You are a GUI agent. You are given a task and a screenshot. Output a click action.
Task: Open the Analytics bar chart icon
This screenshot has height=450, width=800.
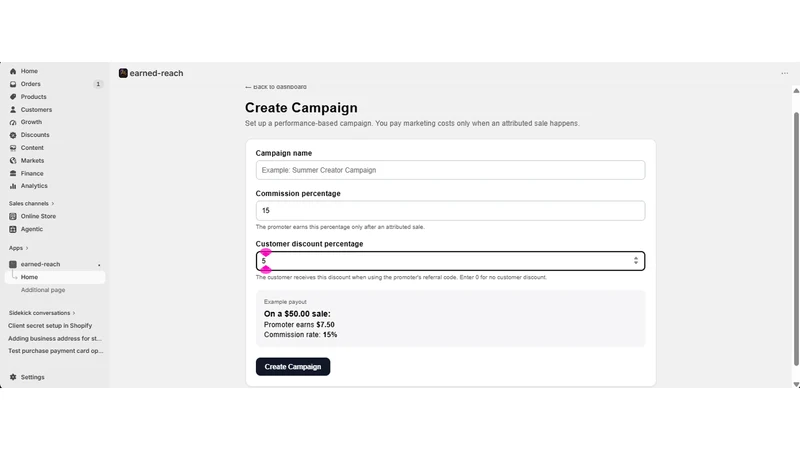click(x=13, y=186)
